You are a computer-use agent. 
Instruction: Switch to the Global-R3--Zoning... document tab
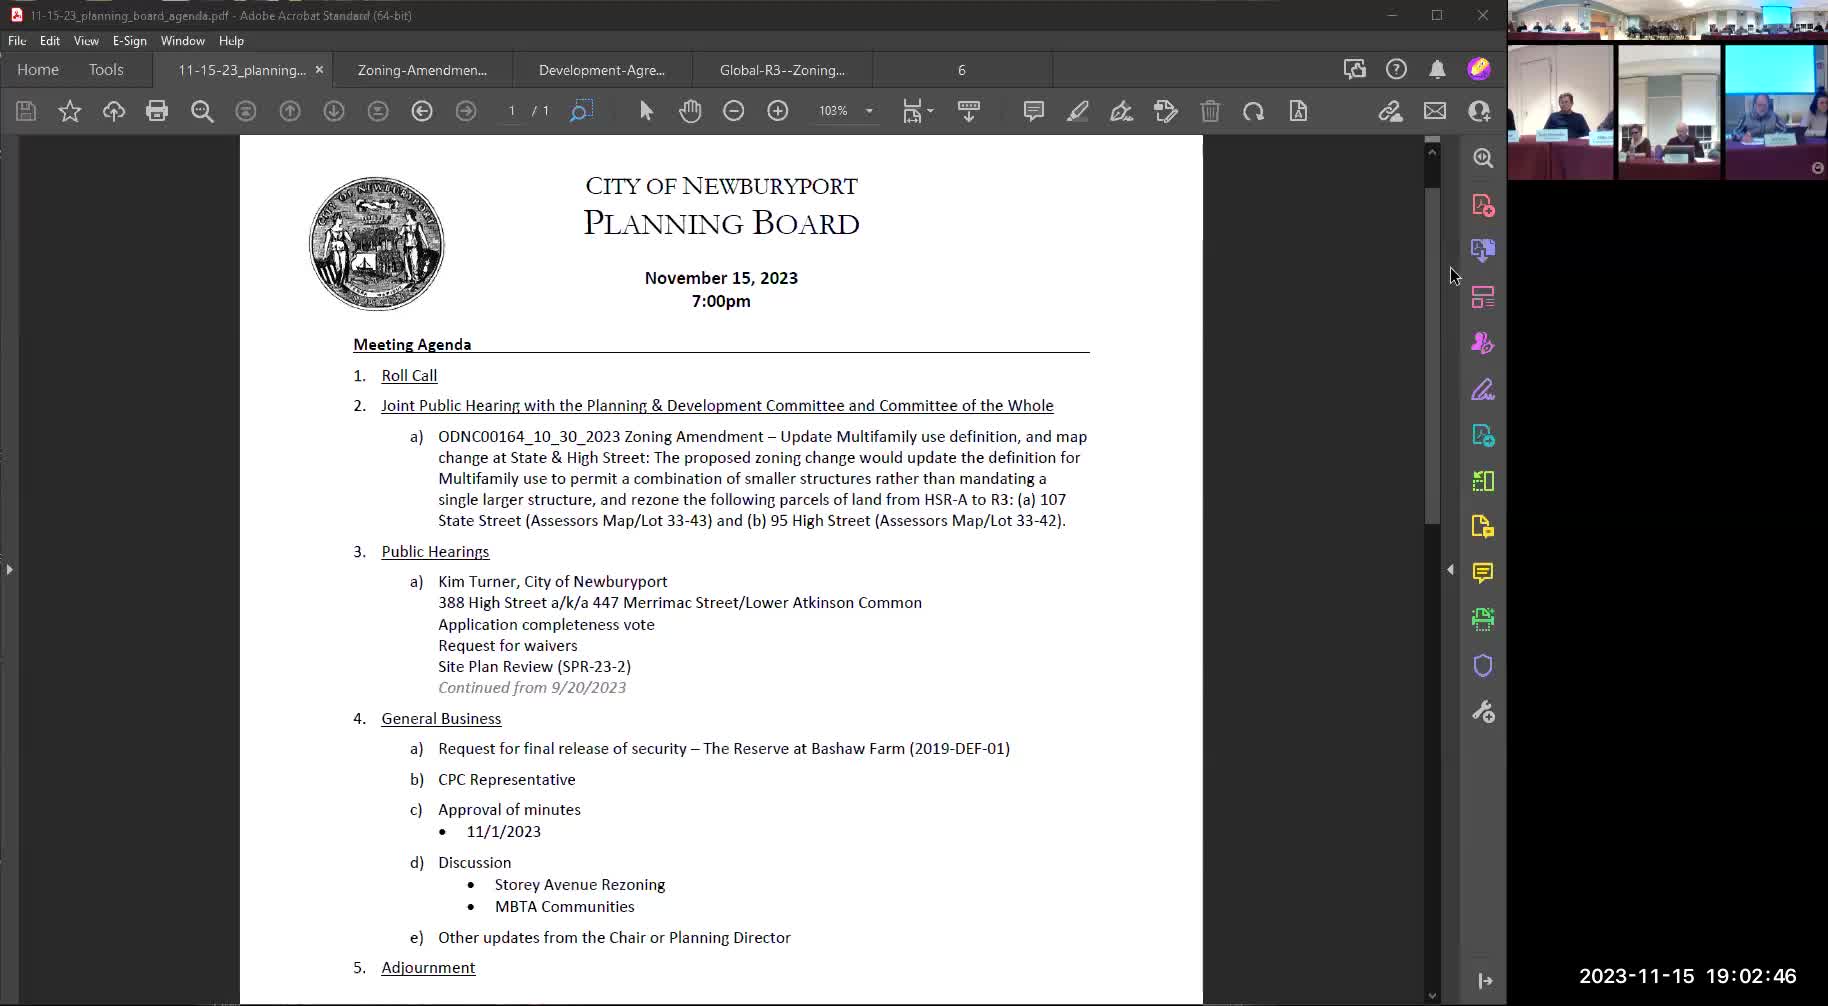(782, 70)
